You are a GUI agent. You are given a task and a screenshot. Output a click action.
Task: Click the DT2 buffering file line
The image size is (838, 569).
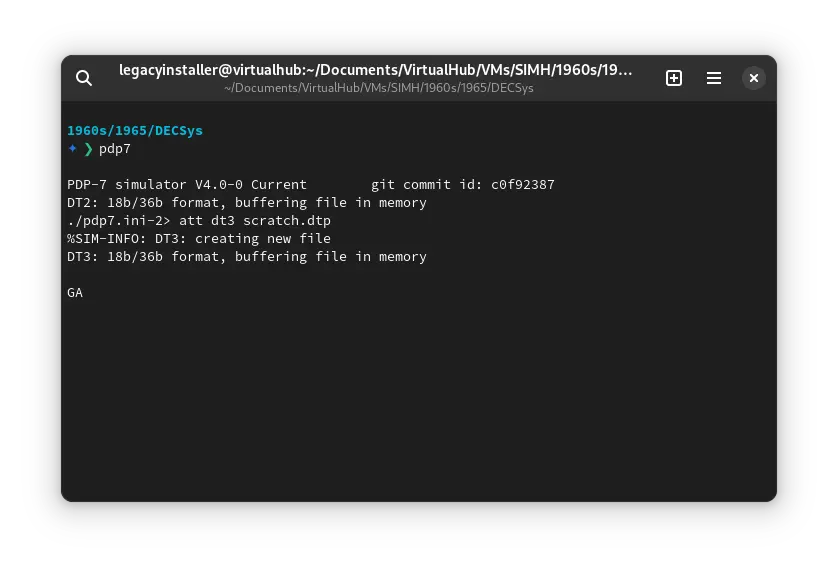(246, 203)
